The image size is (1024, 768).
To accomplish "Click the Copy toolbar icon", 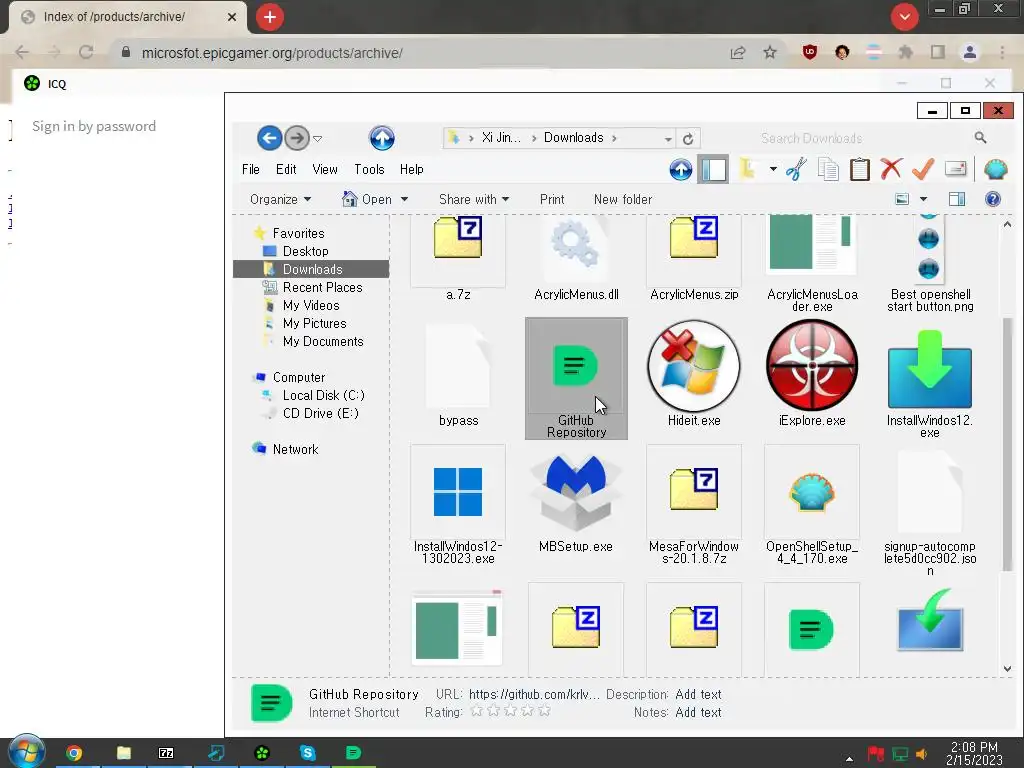I will pyautogui.click(x=828, y=169).
